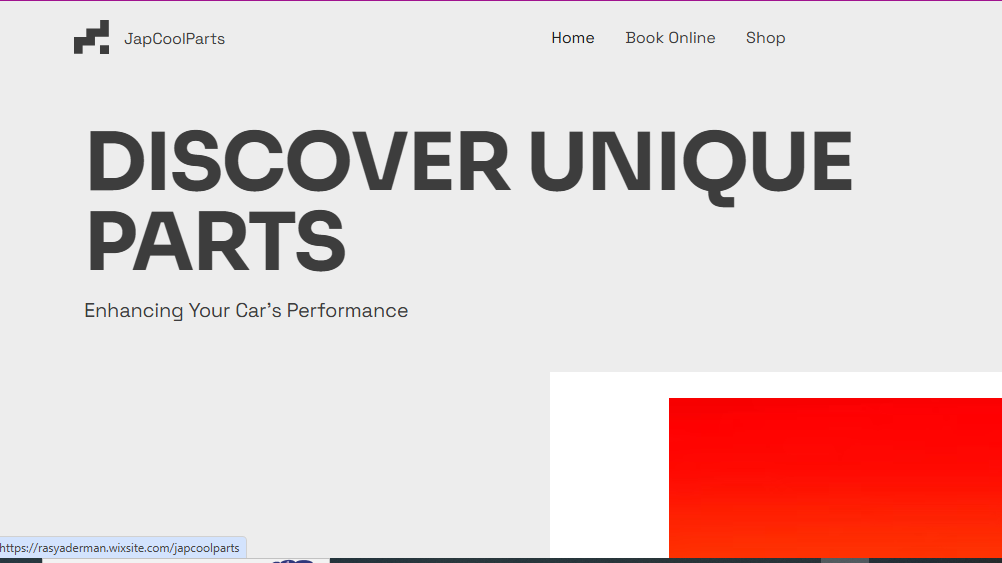Click "Your Car's" in the tagline
The height and width of the screenshot is (563, 1002).
[235, 311]
